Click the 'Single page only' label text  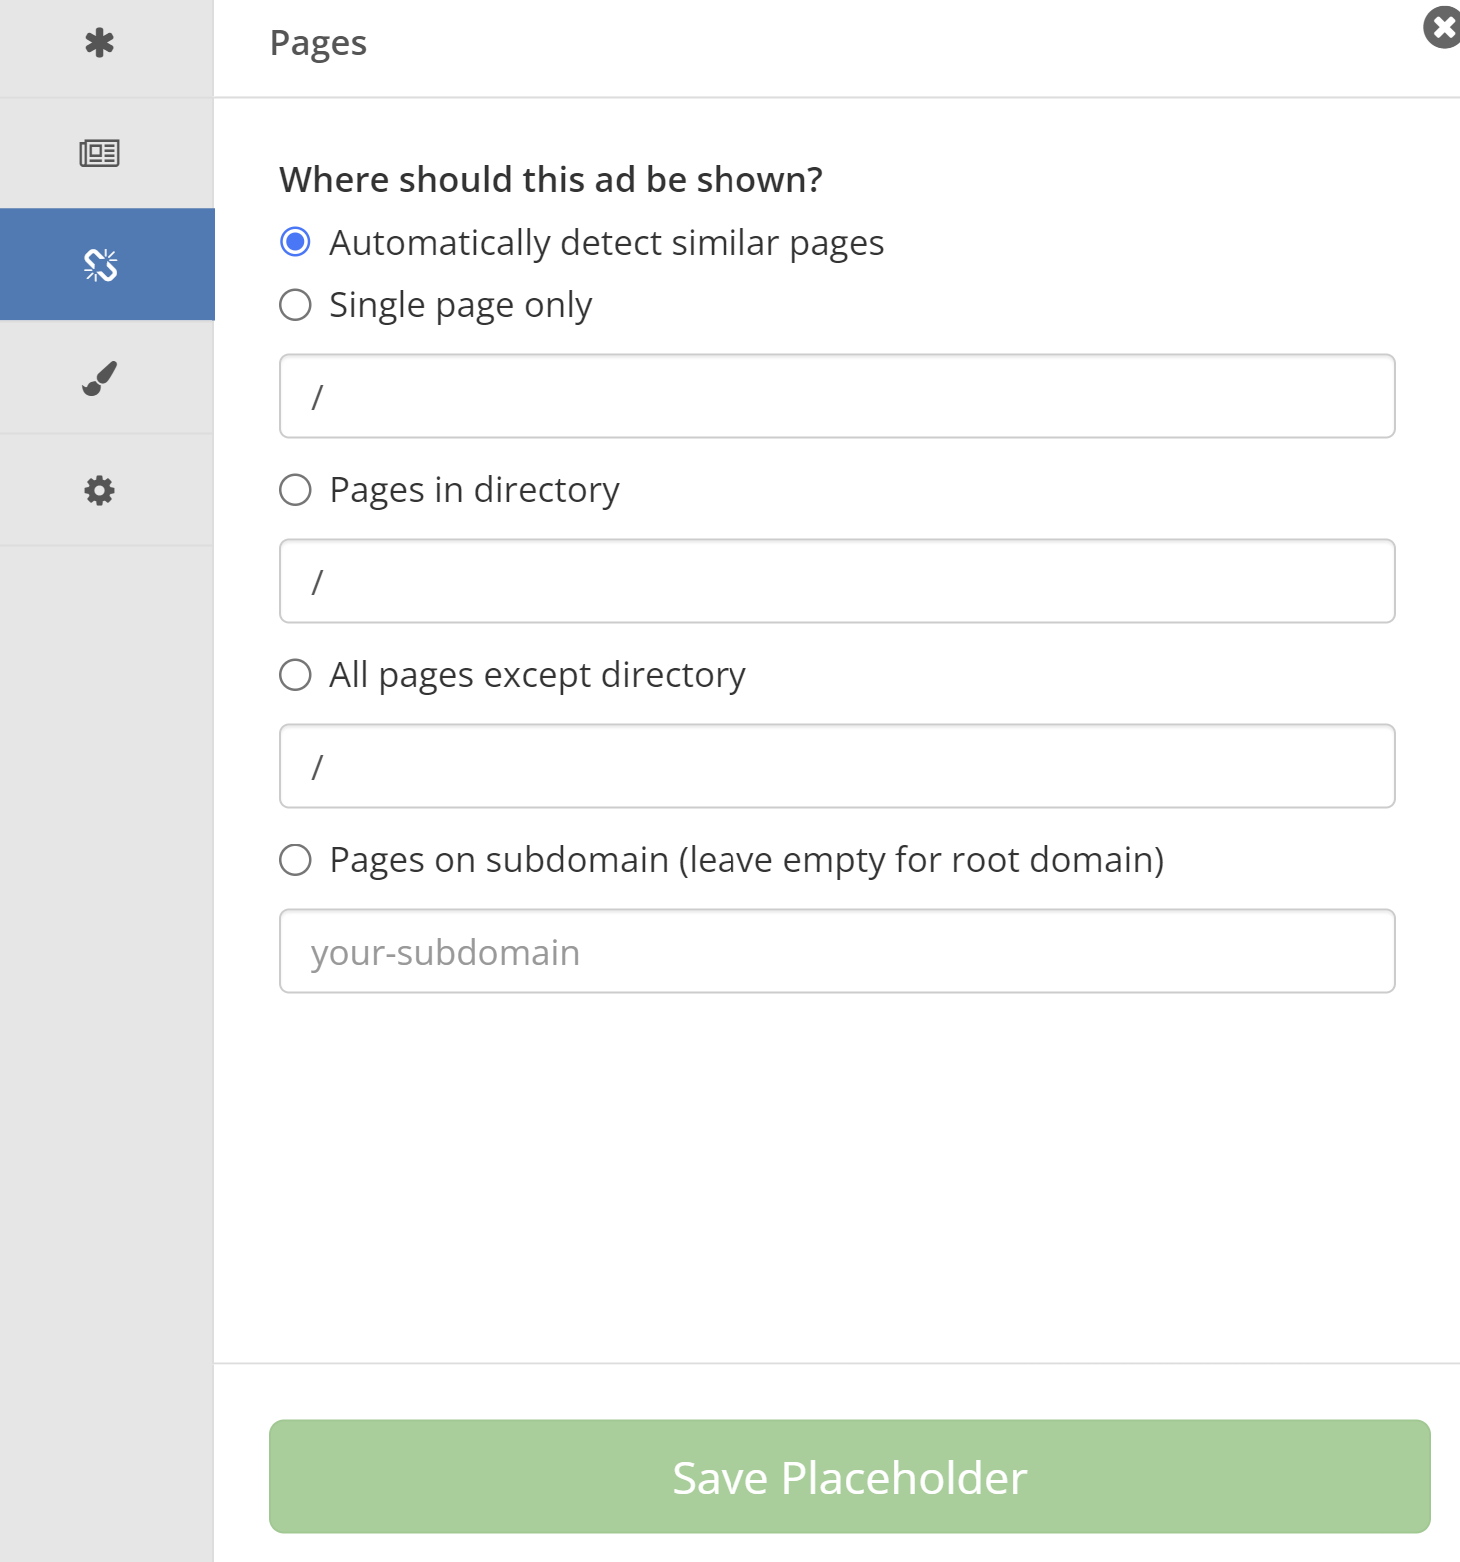point(460,305)
